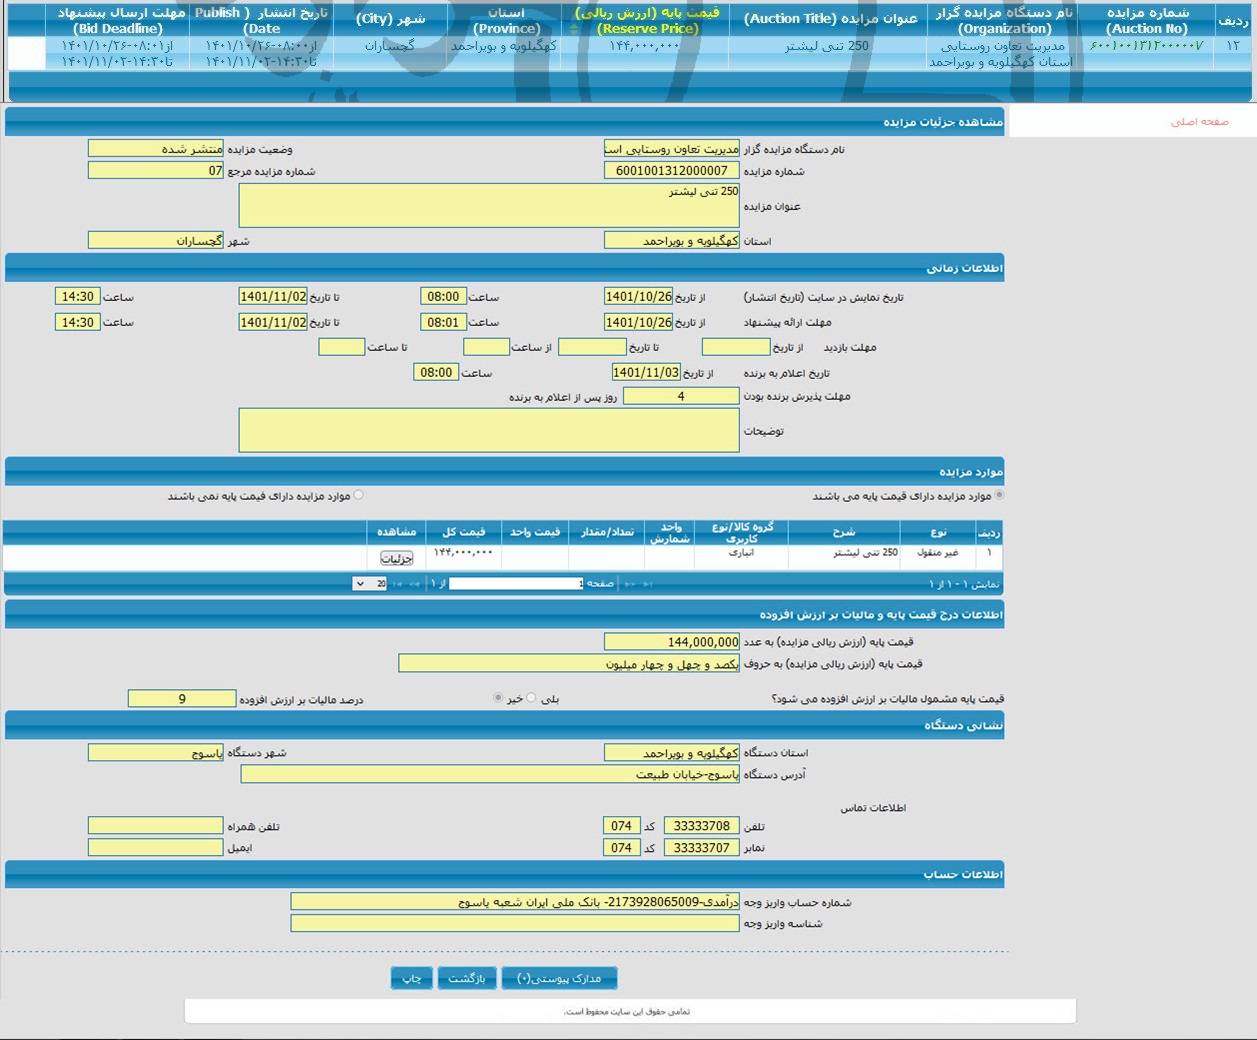1257x1040 pixels.
Task: Select 'موارد مزایده دارای قیمت پایه می باشند' radio
Action: click(999, 495)
